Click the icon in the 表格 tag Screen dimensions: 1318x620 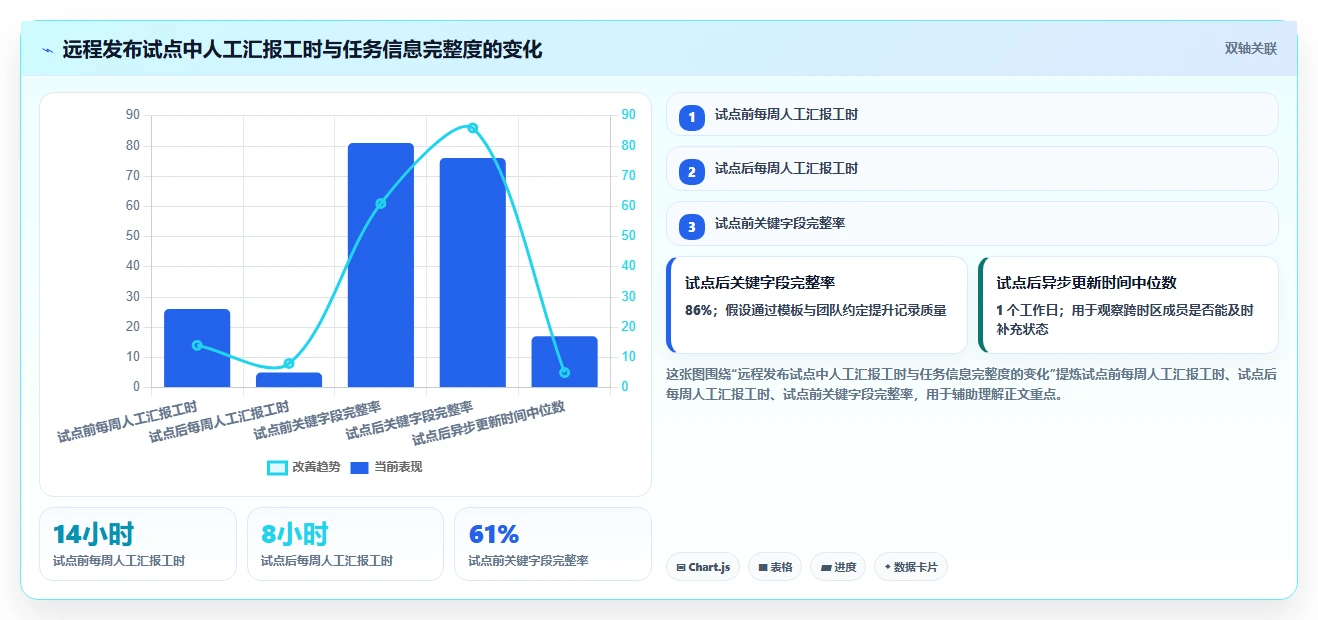coord(763,568)
